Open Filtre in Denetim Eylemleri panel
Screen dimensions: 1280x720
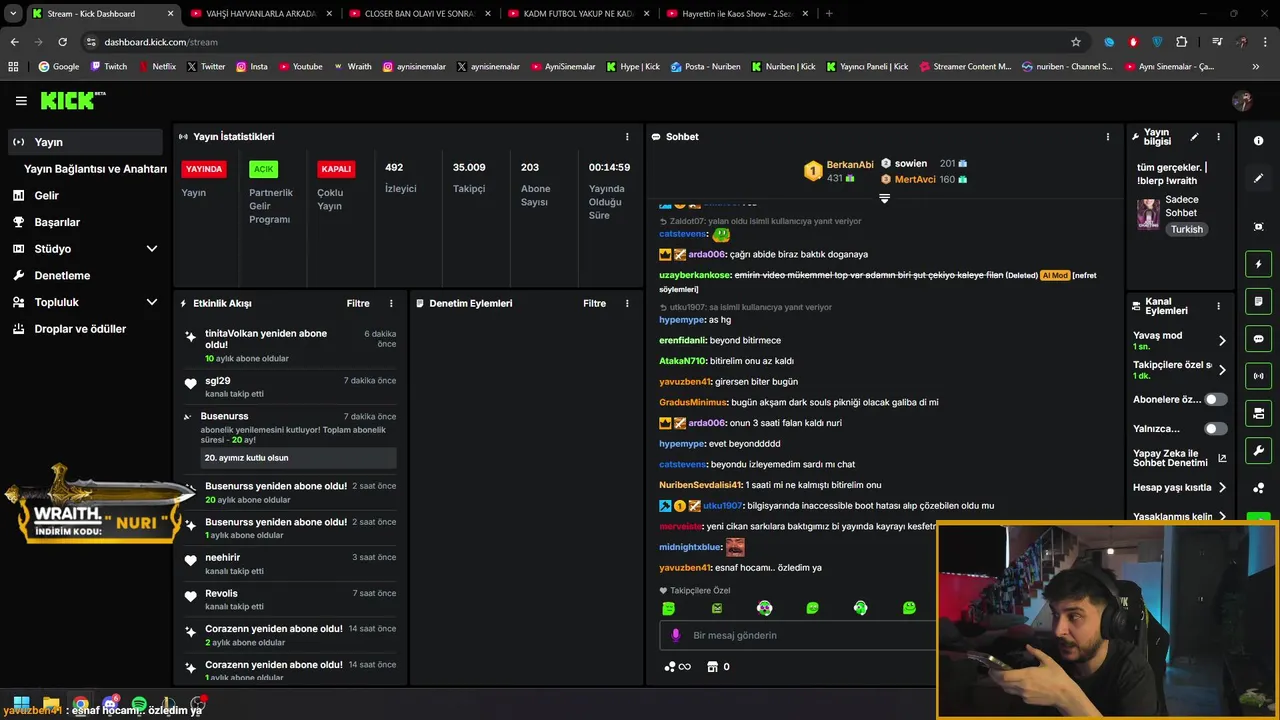click(594, 303)
